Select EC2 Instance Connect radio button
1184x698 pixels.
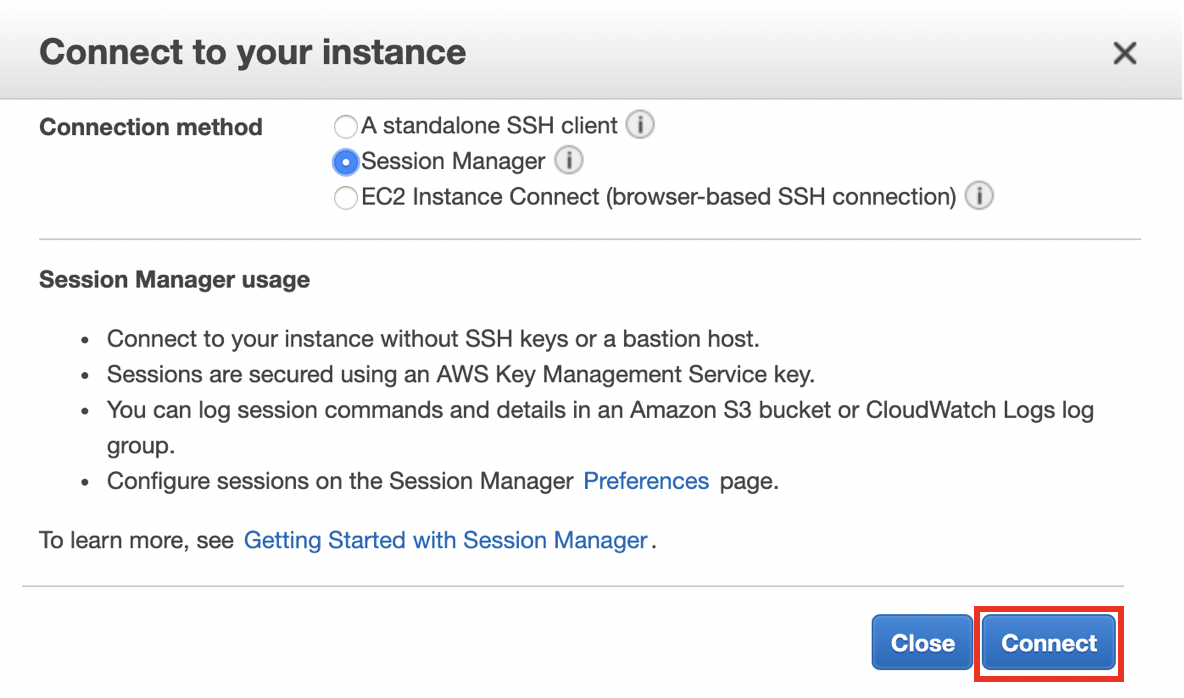click(346, 198)
